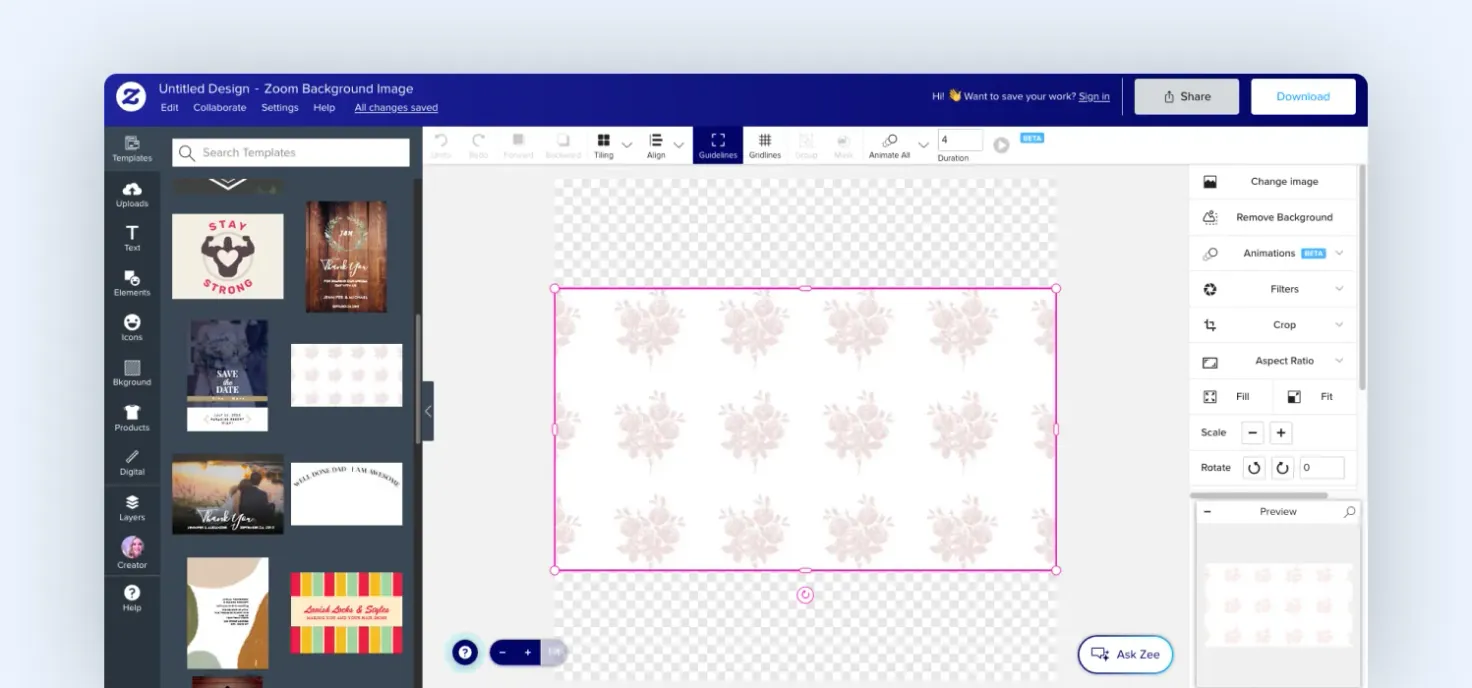
Task: Rotate image clockwise
Action: (1281, 468)
